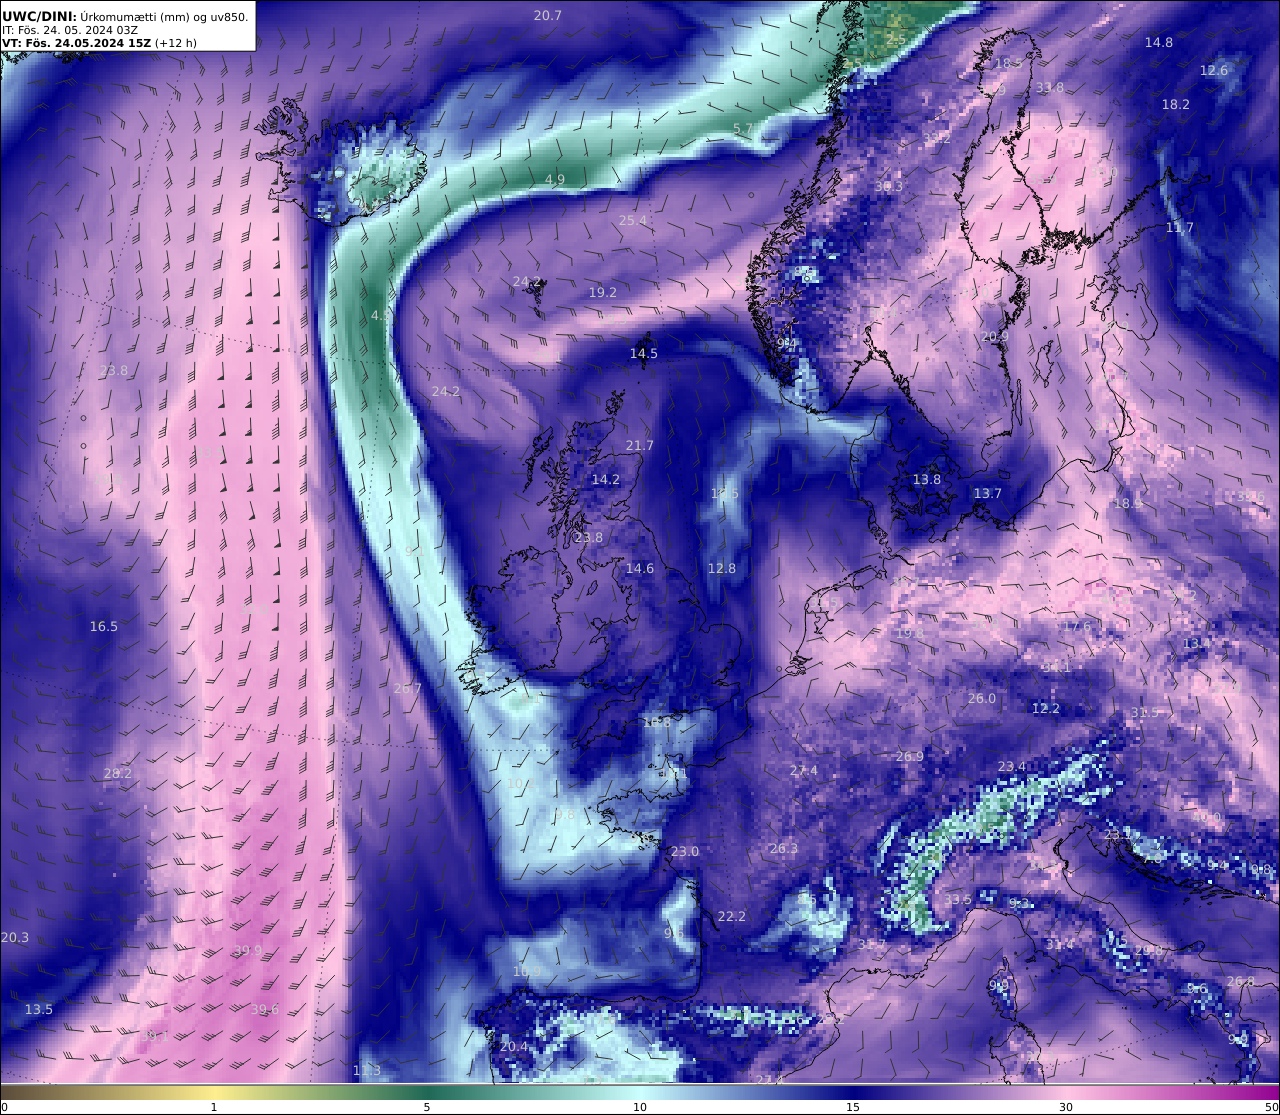Viewport: 1280px width, 1115px height.
Task: Click the 23.4 value label
Action: pos(1012,766)
